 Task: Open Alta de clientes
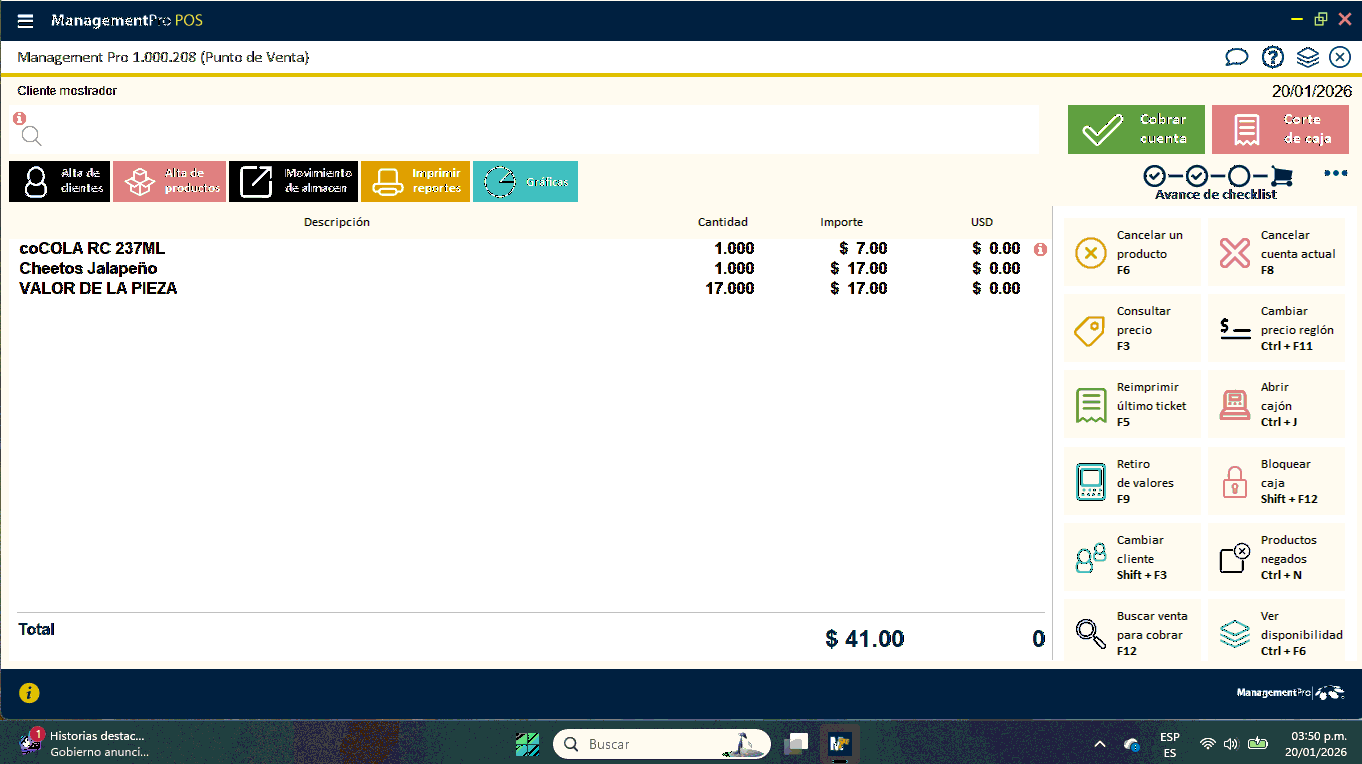pos(59,181)
